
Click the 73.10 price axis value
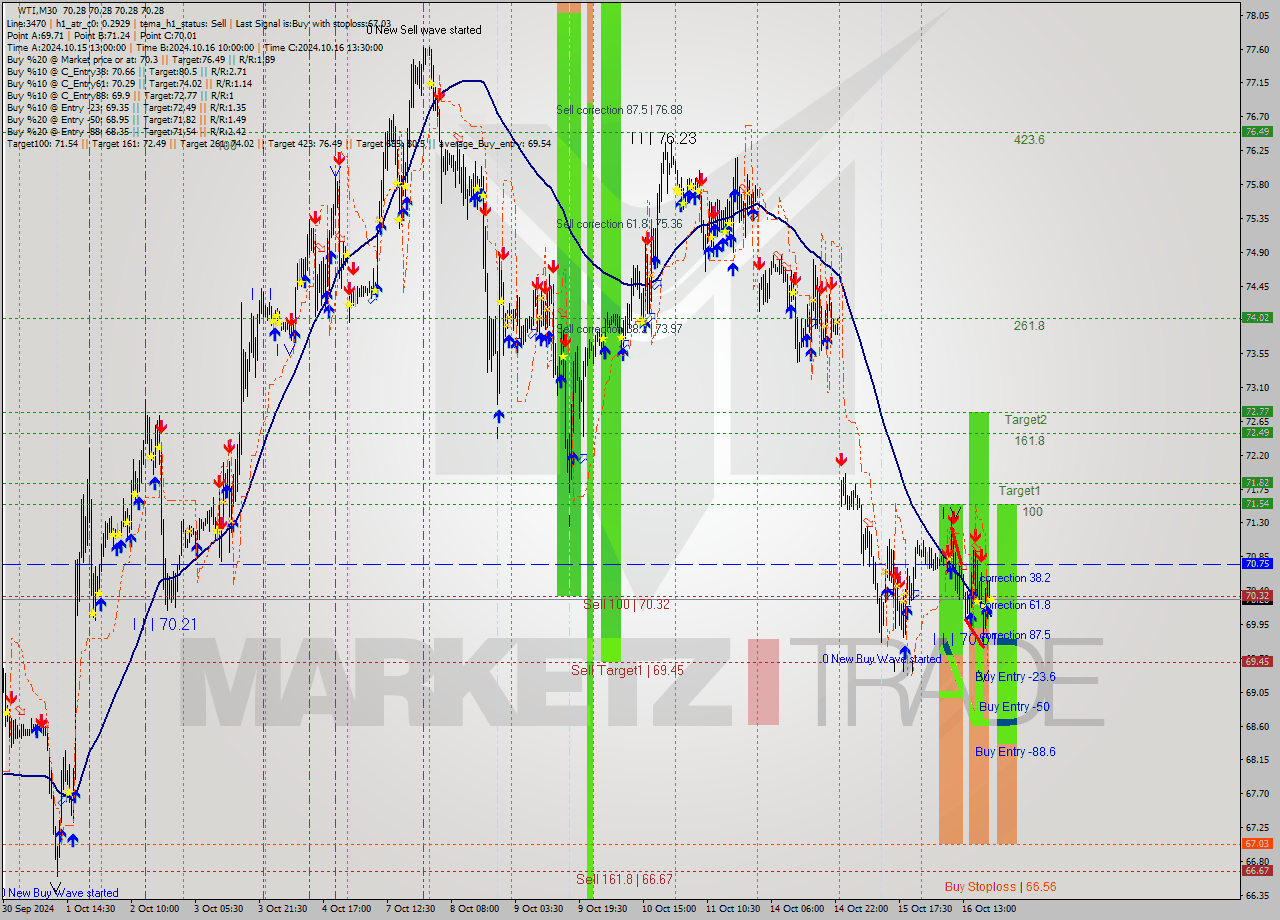tap(1257, 387)
